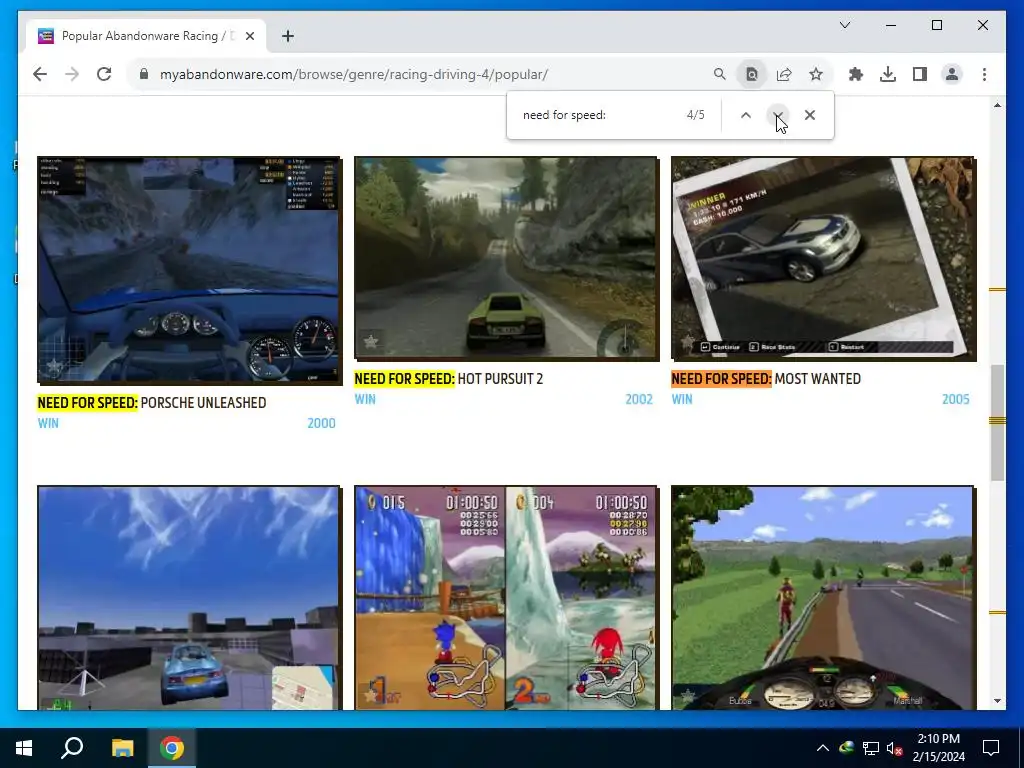Open the Chrome three-dot menu
Image resolution: width=1024 pixels, height=768 pixels.
tap(984, 74)
